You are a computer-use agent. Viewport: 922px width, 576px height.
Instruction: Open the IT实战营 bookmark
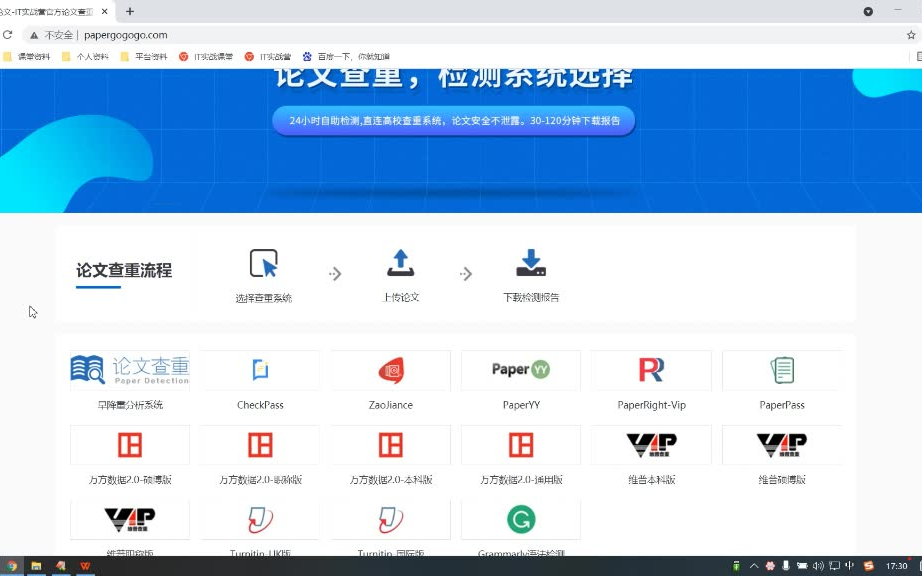coord(270,56)
